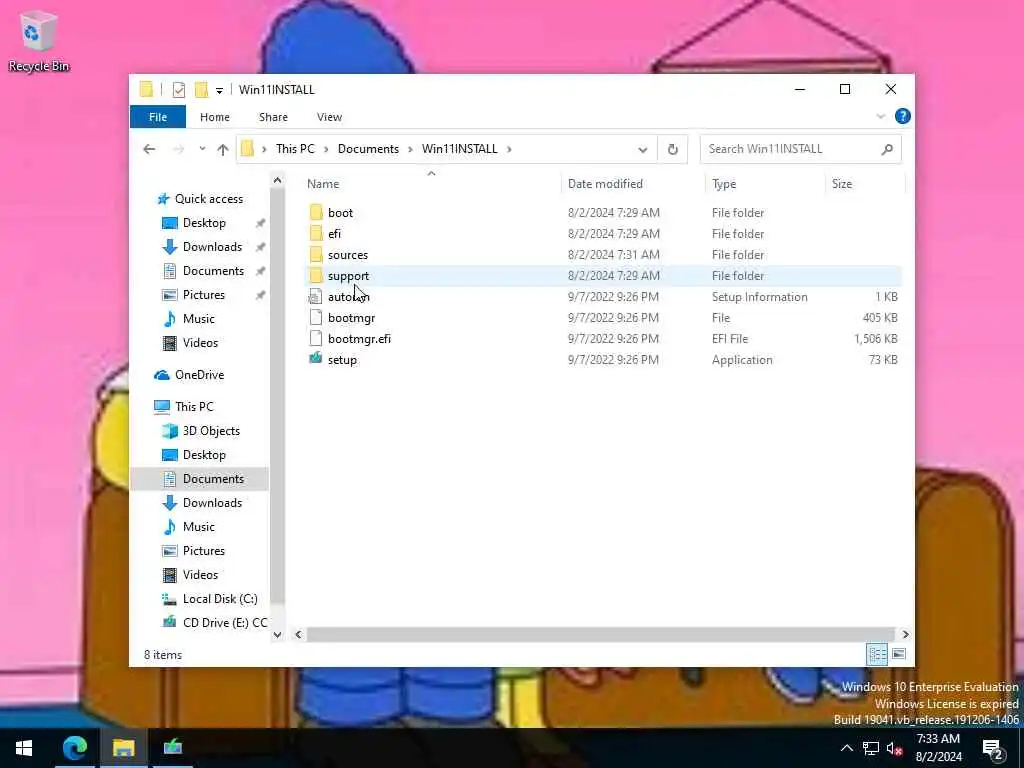Show hidden tray icons chevron
The height and width of the screenshot is (768, 1024).
(x=846, y=748)
